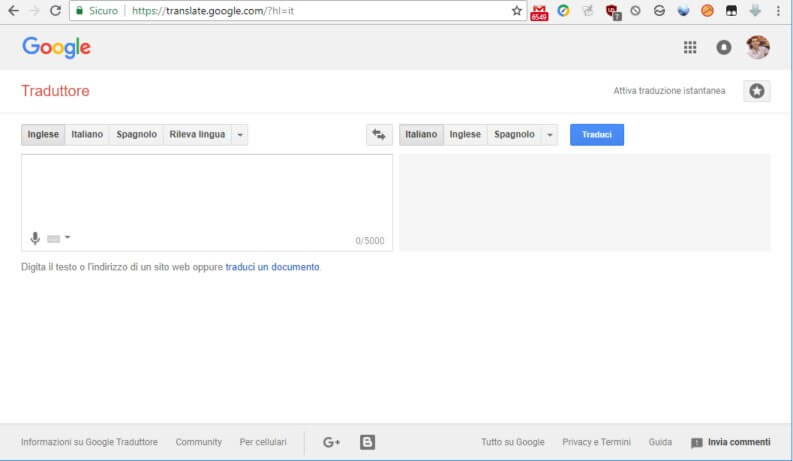Image resolution: width=793 pixels, height=461 pixels.
Task: Click the red shield extension icon
Action: 613,11
